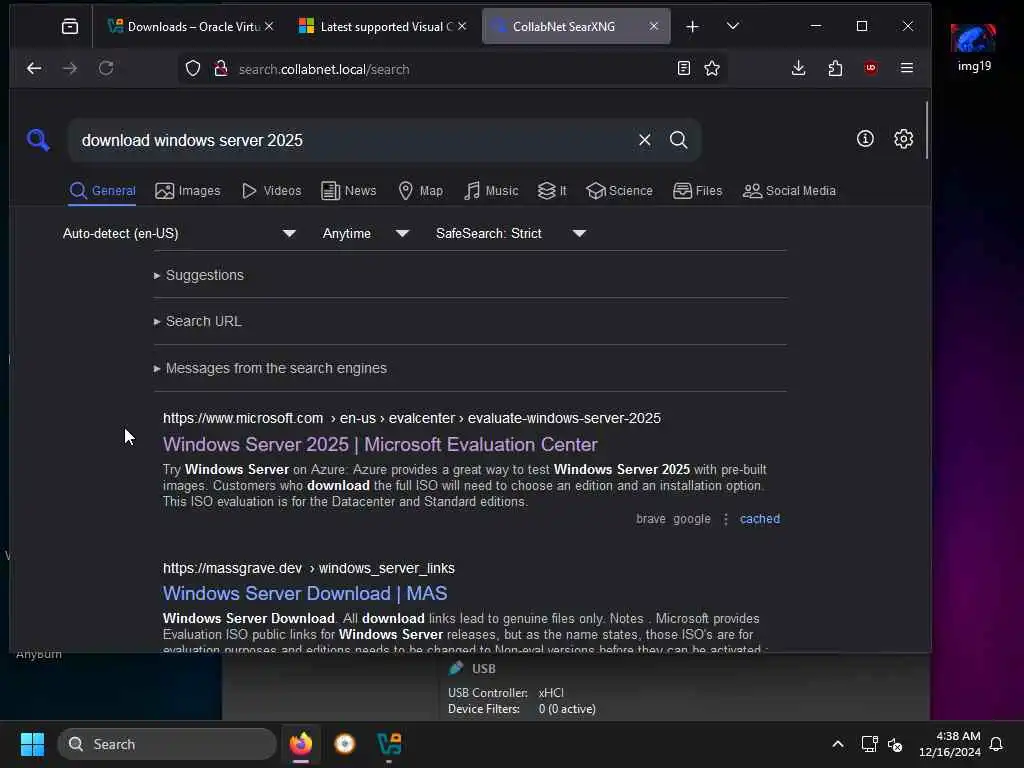Show hidden system tray icons
Screen dimensions: 1024x768
837,744
